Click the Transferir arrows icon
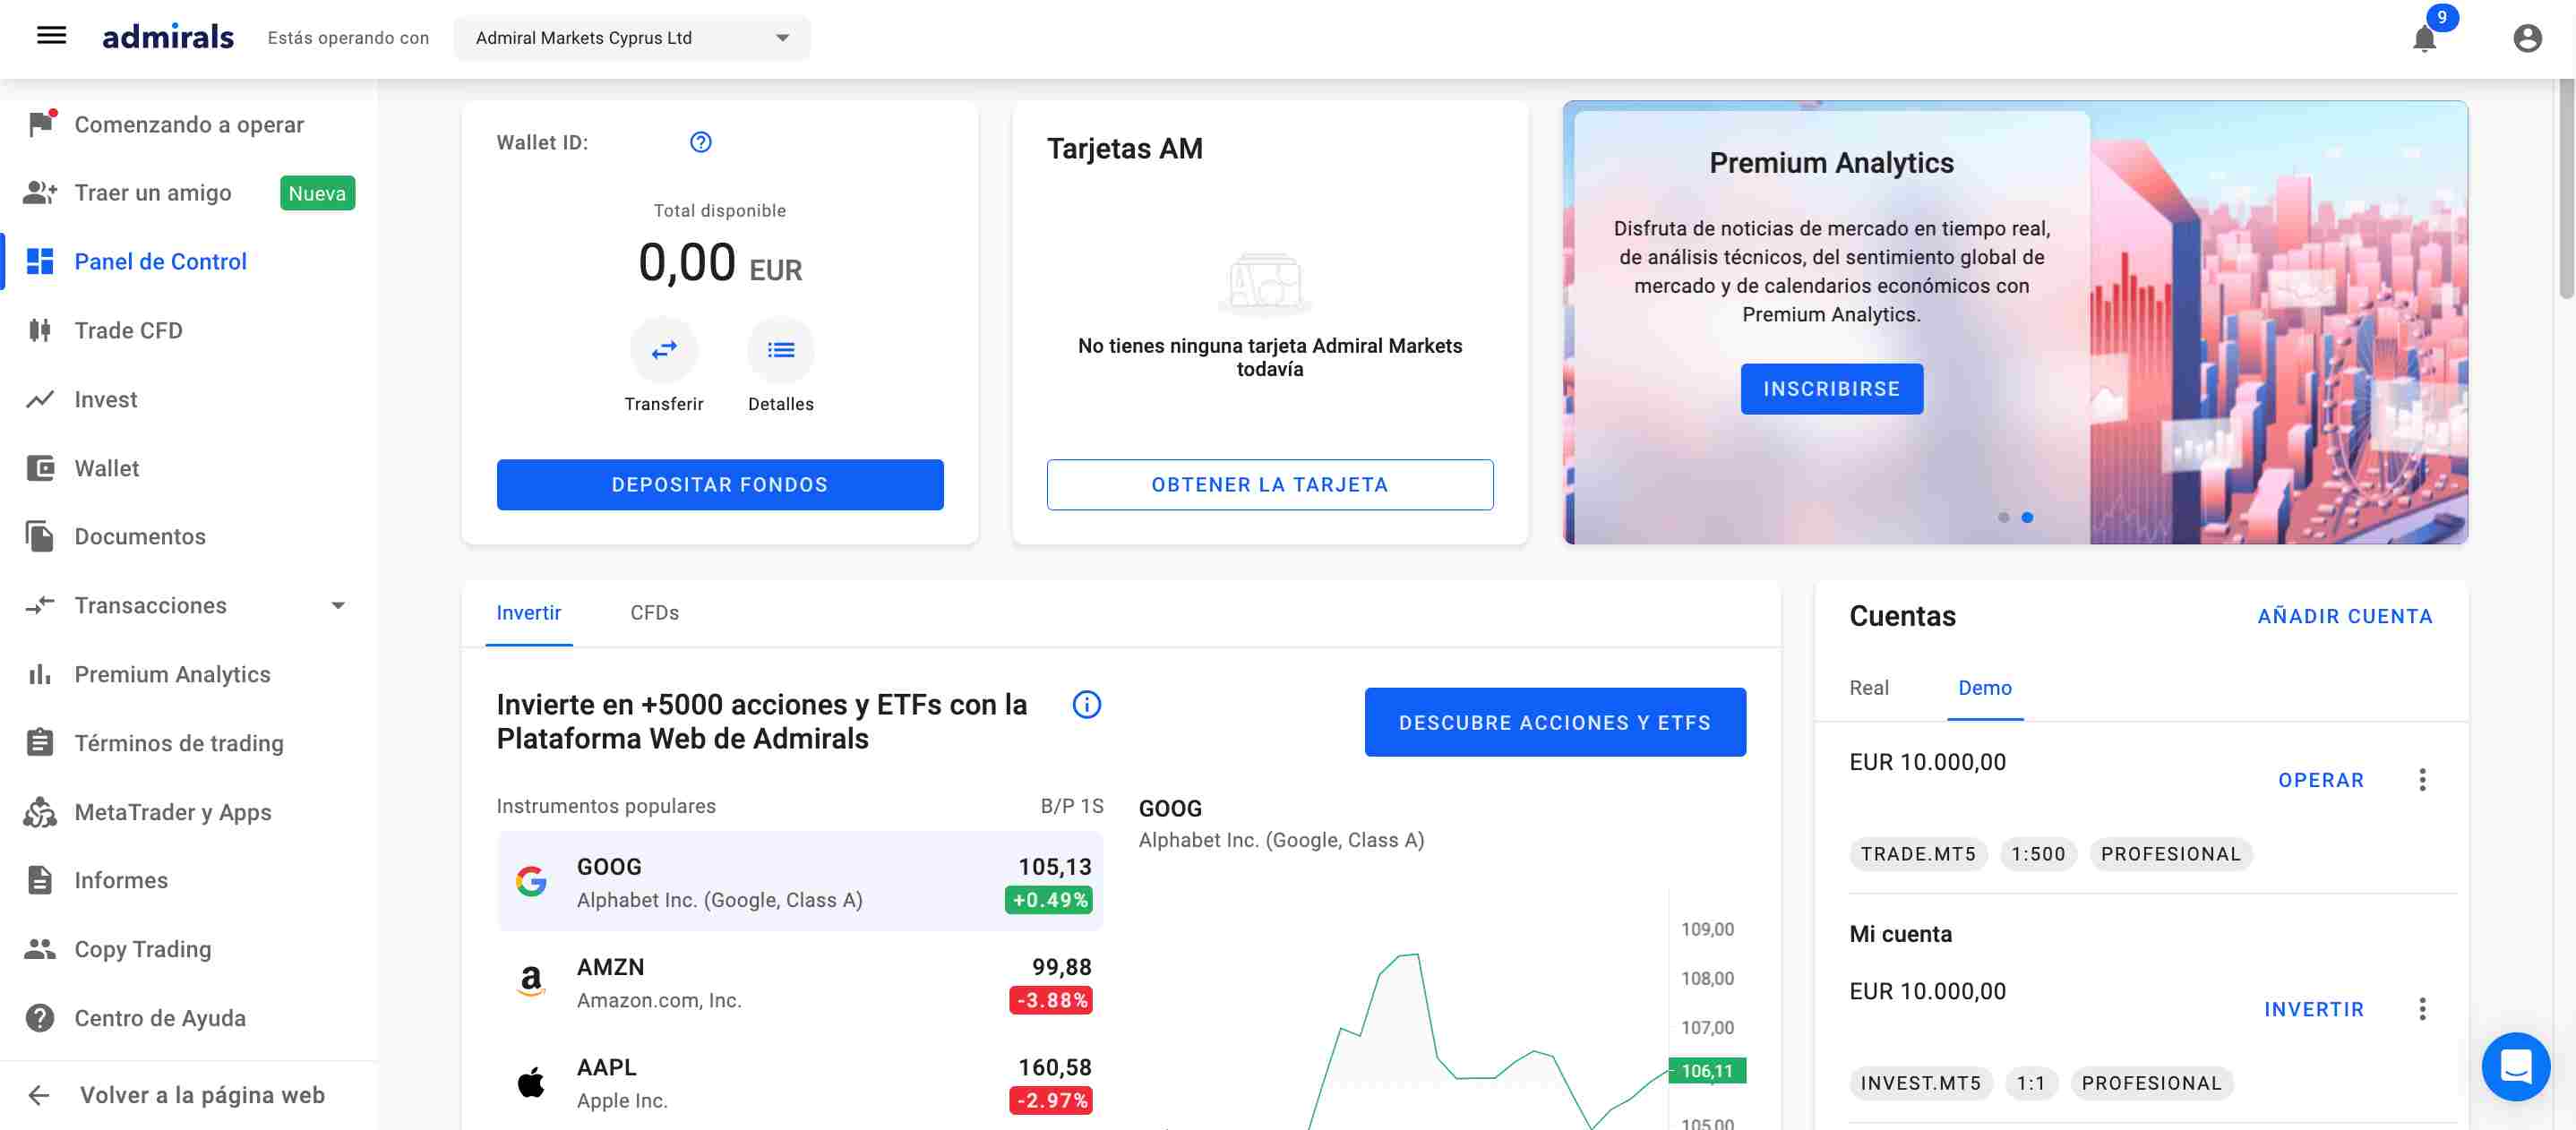The image size is (2576, 1130). [664, 350]
